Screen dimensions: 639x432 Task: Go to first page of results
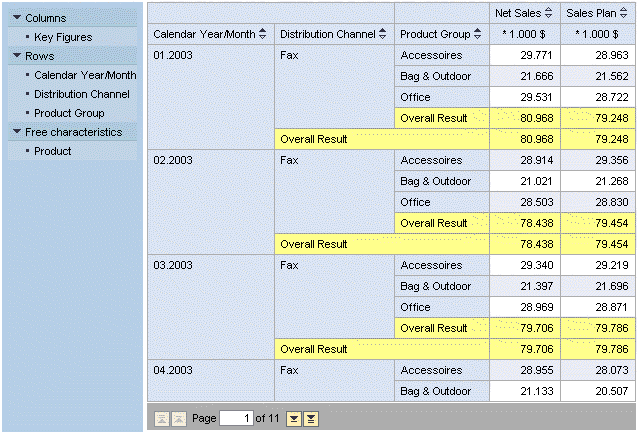[x=161, y=417]
